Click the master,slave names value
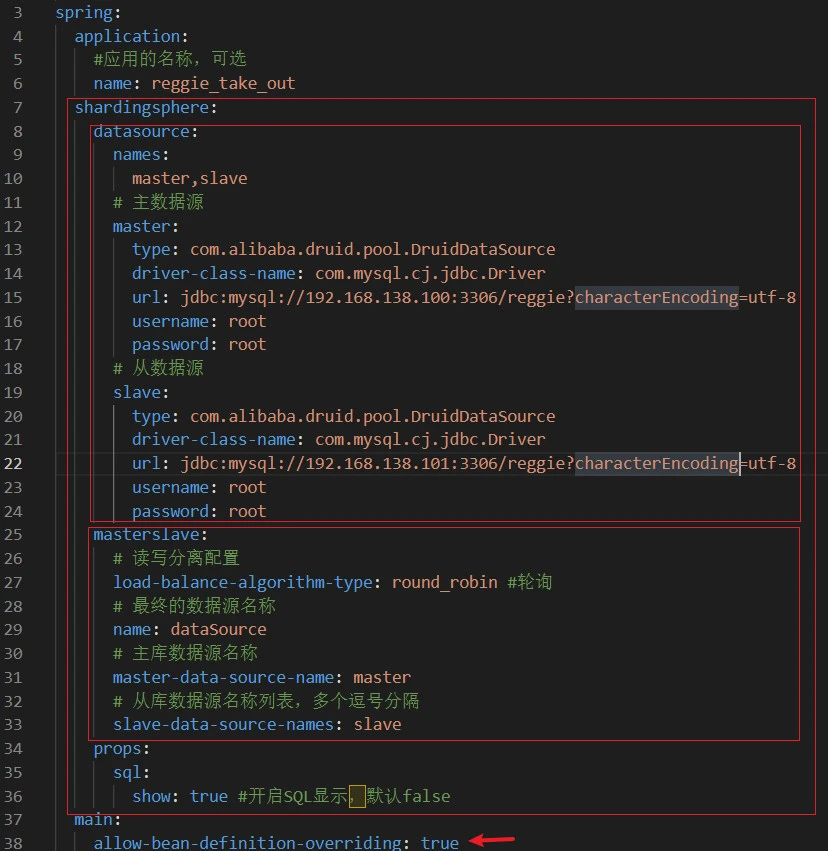The width and height of the screenshot is (828, 851). pos(189,178)
